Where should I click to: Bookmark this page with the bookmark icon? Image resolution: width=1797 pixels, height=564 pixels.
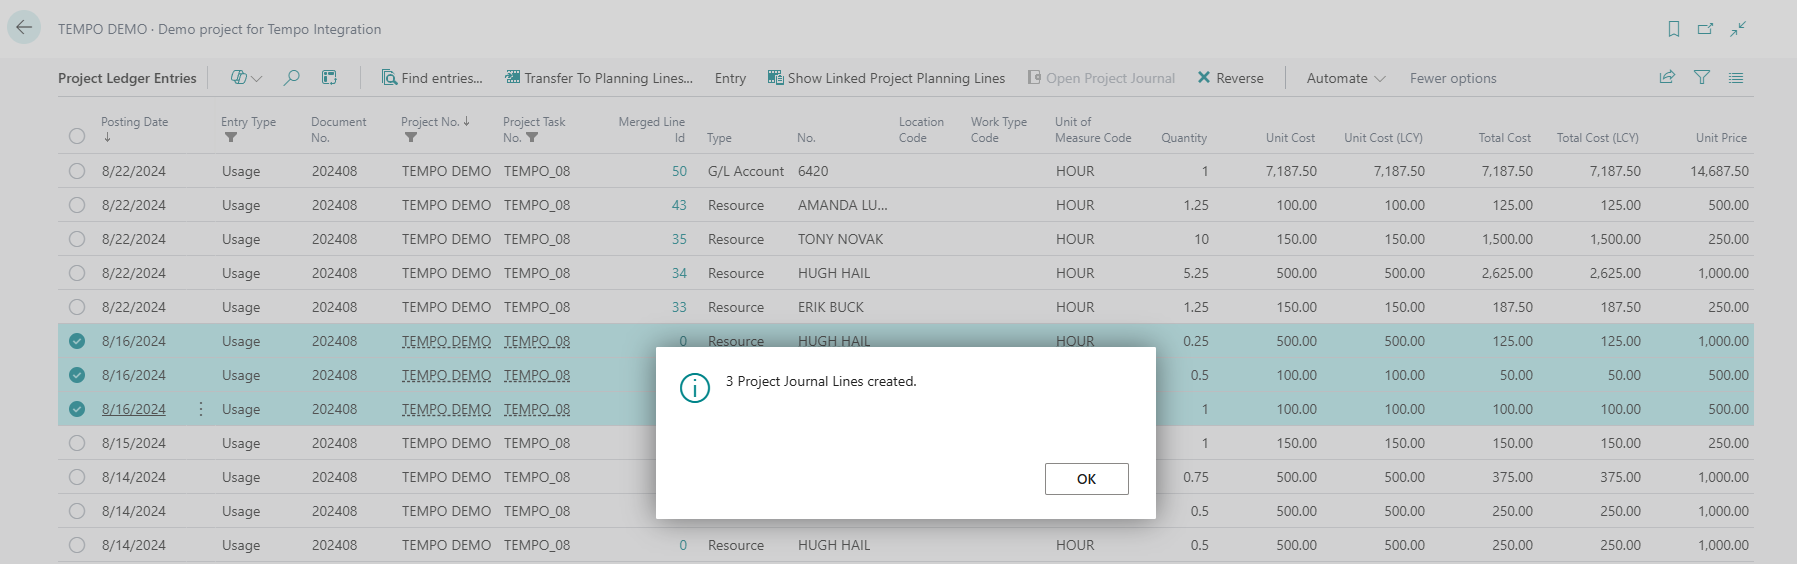pyautogui.click(x=1673, y=29)
